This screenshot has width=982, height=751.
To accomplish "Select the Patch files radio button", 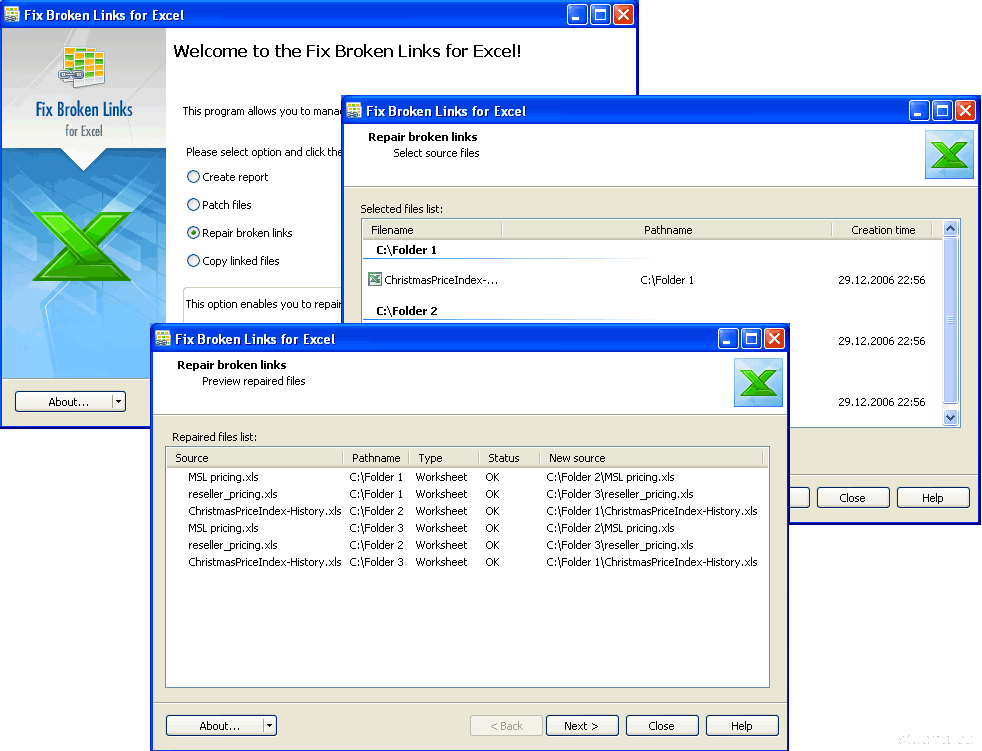I will click(194, 205).
